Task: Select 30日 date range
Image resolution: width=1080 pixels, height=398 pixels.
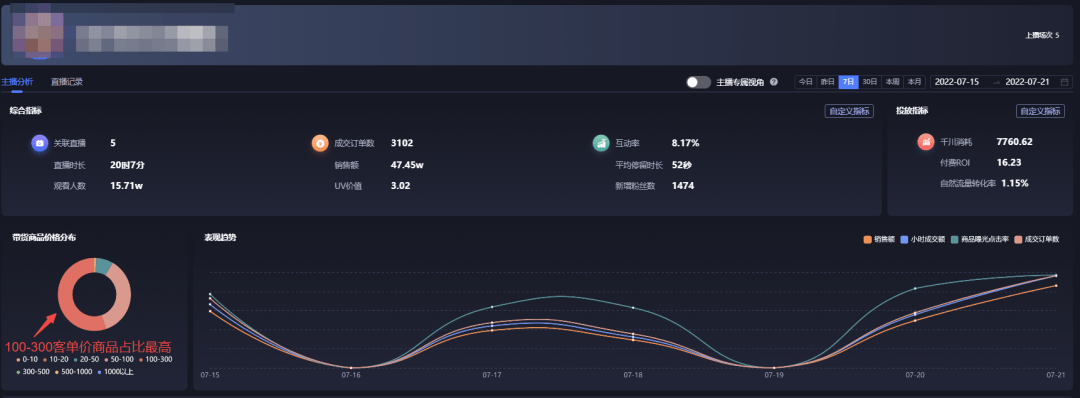Action: pyautogui.click(x=870, y=82)
